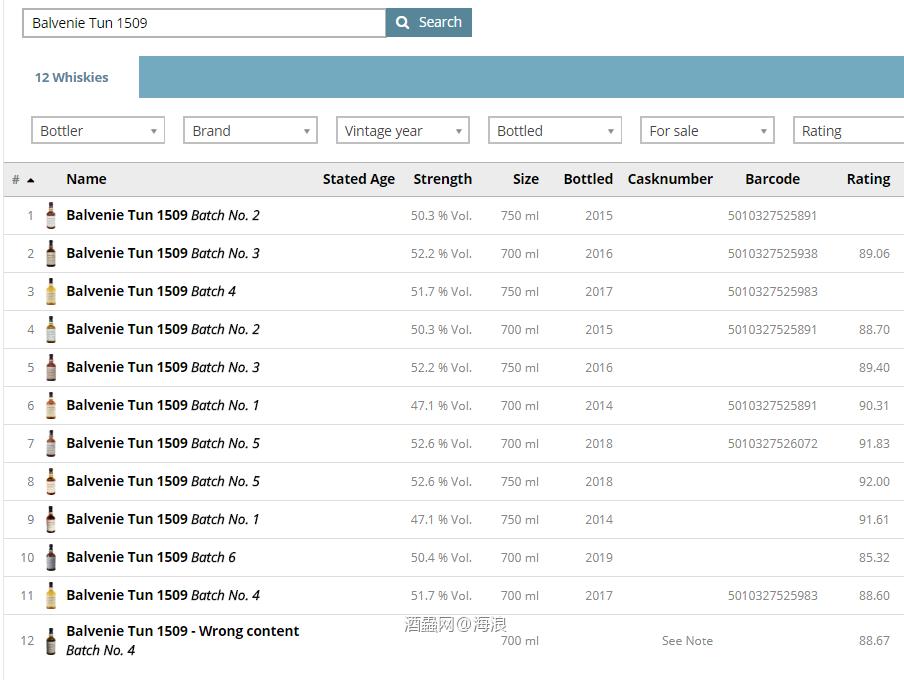The image size is (904, 680).
Task: Click barcode 5010327526072
Action: (773, 444)
